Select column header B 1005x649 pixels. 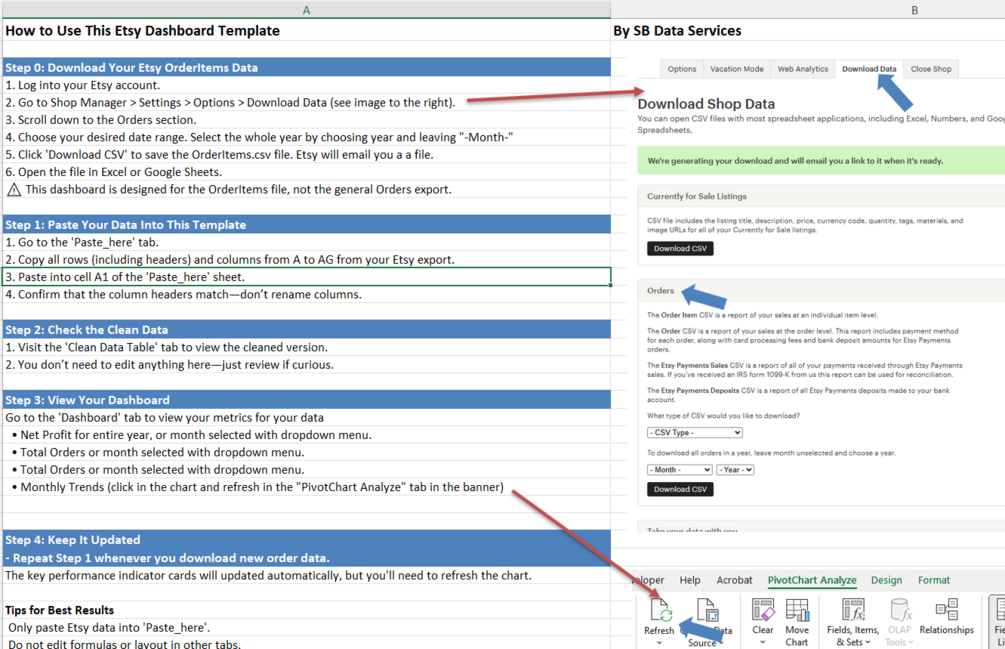[914, 10]
